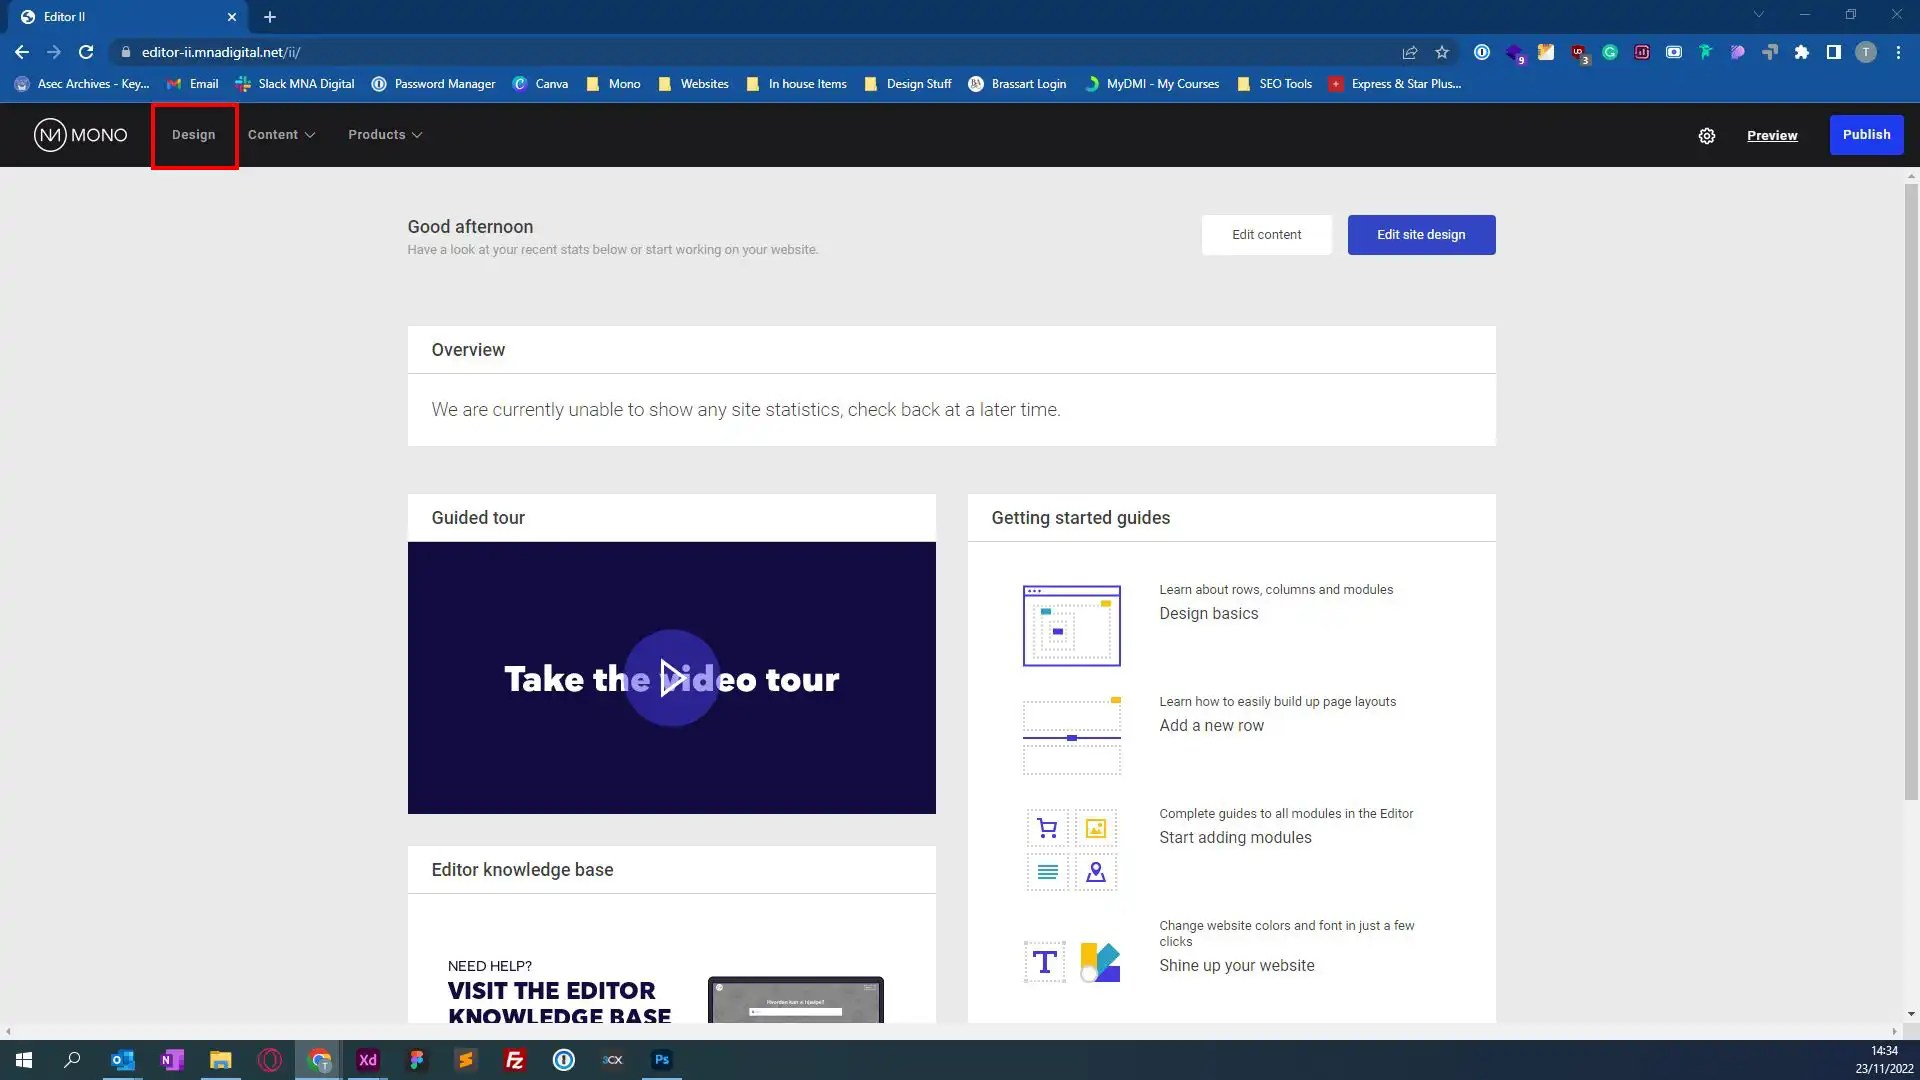
Task: Play the guided video tour
Action: (x=671, y=678)
